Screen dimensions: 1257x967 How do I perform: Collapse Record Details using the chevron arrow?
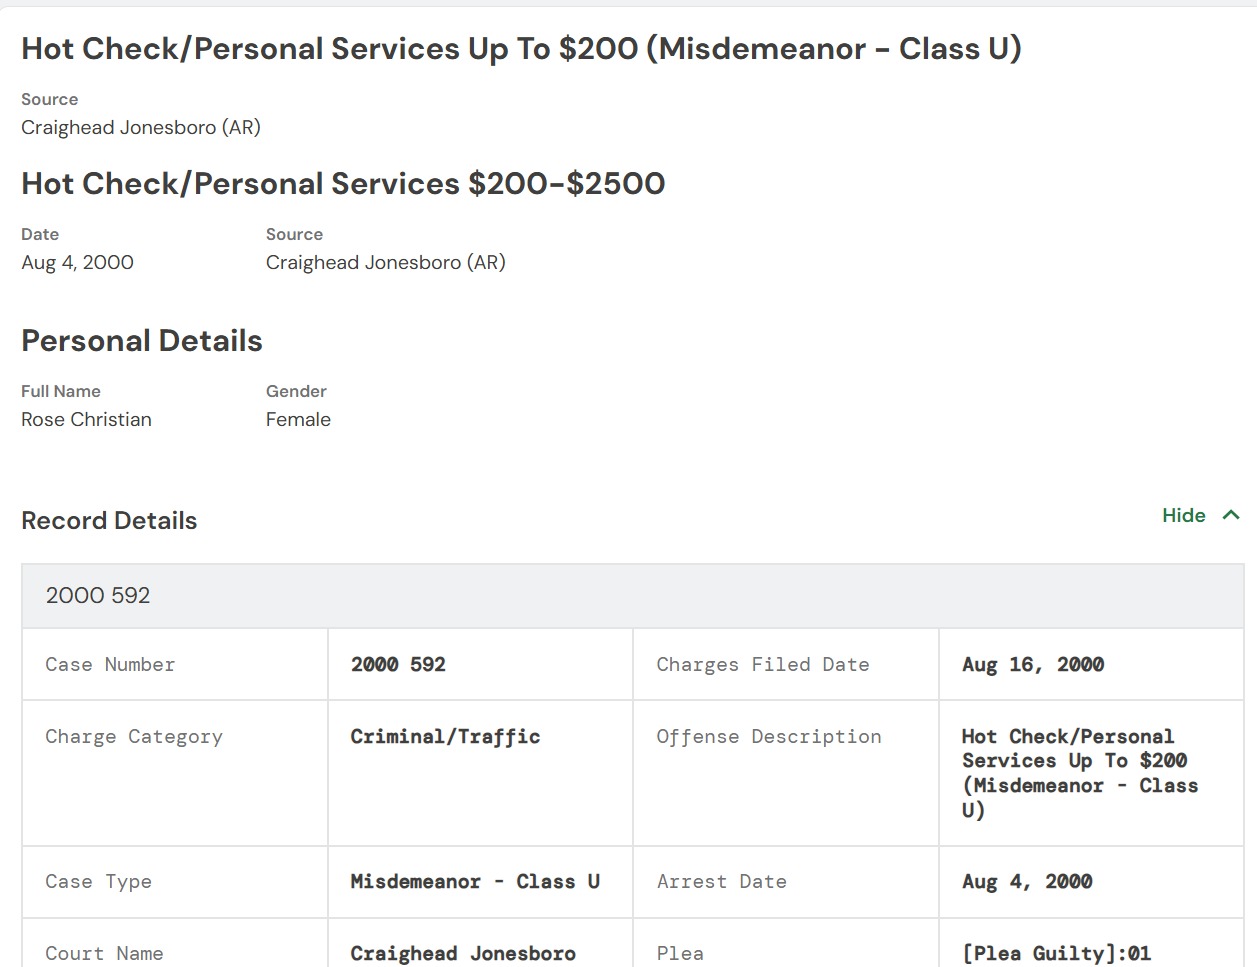[1231, 516]
